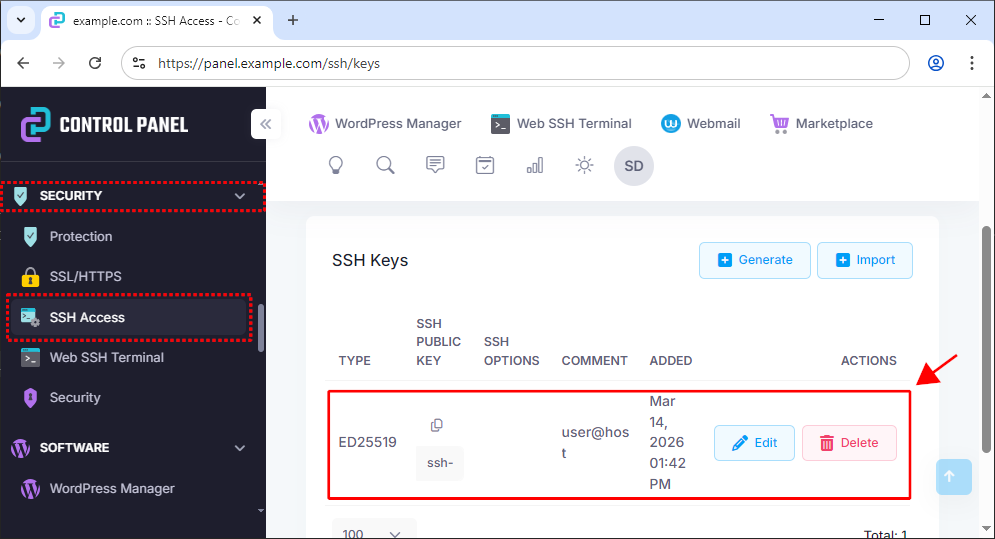This screenshot has width=995, height=539.
Task: Open site information icon in address bar
Action: [x=139, y=63]
